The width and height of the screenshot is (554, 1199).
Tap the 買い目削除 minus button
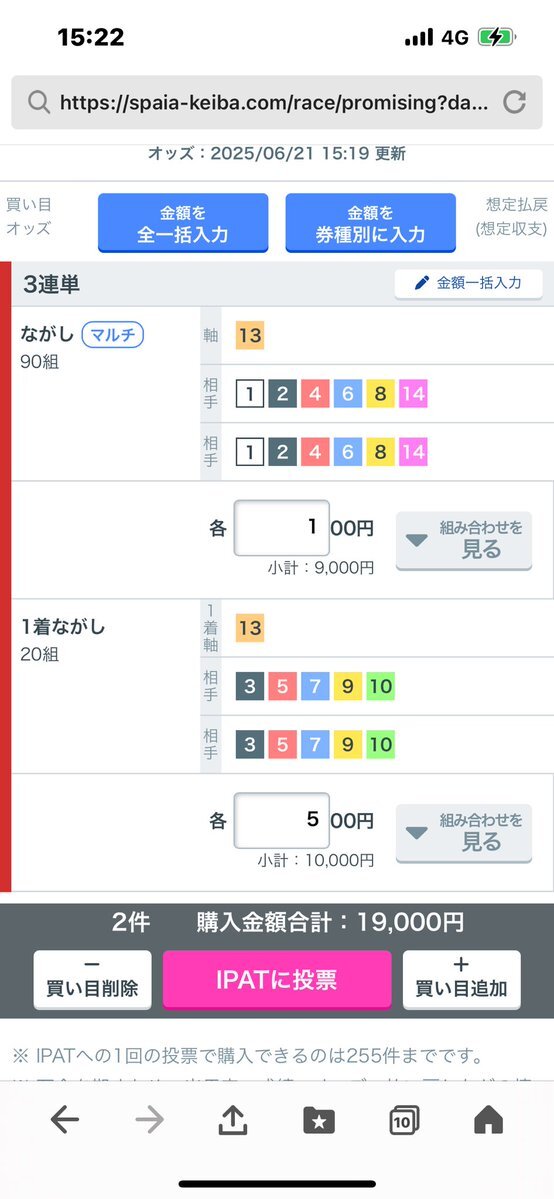tap(93, 980)
